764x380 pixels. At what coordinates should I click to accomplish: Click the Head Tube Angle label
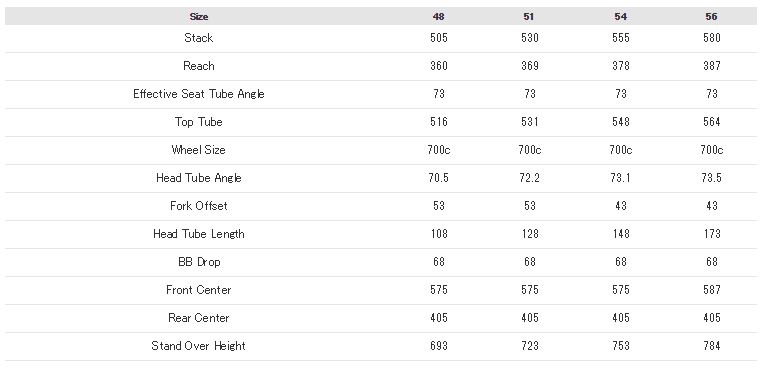pos(199,178)
